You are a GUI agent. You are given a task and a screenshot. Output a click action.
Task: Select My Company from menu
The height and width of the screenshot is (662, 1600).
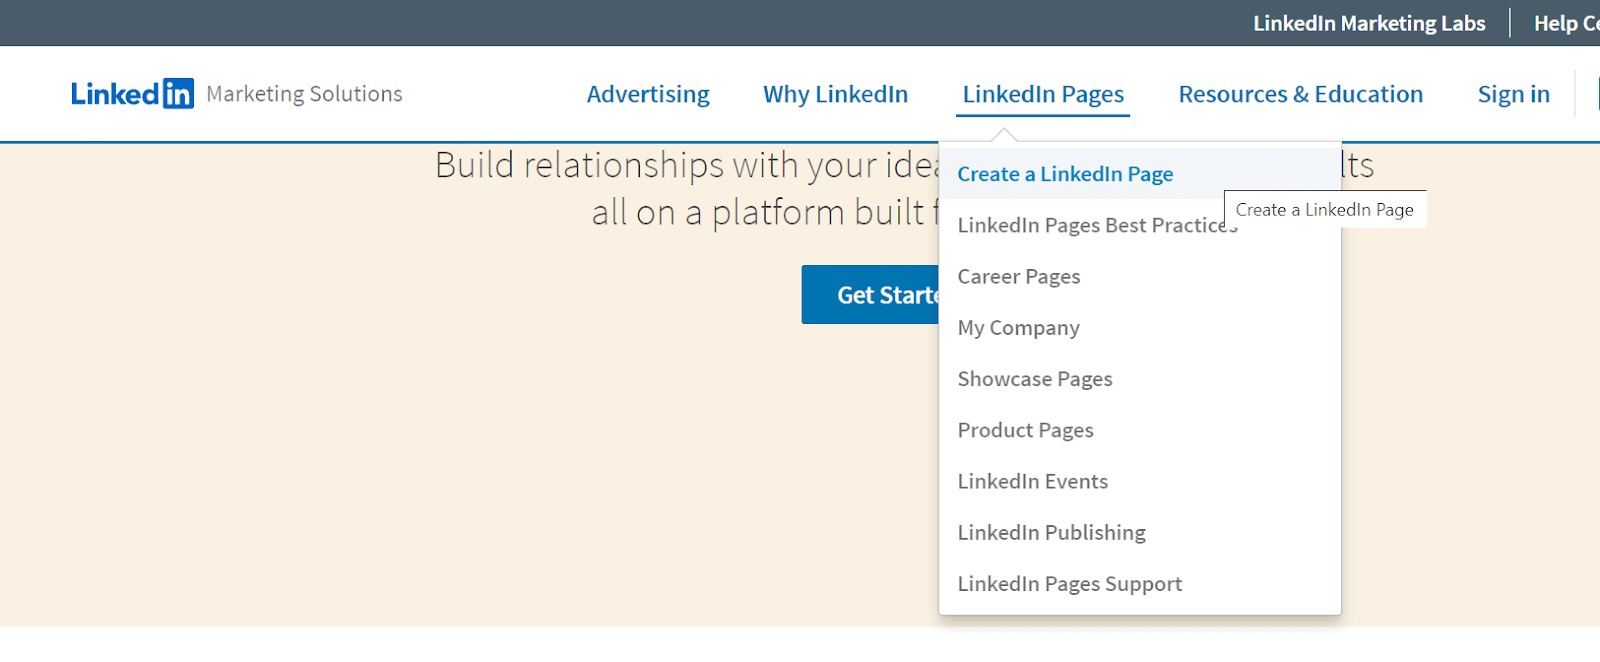pos(1017,327)
